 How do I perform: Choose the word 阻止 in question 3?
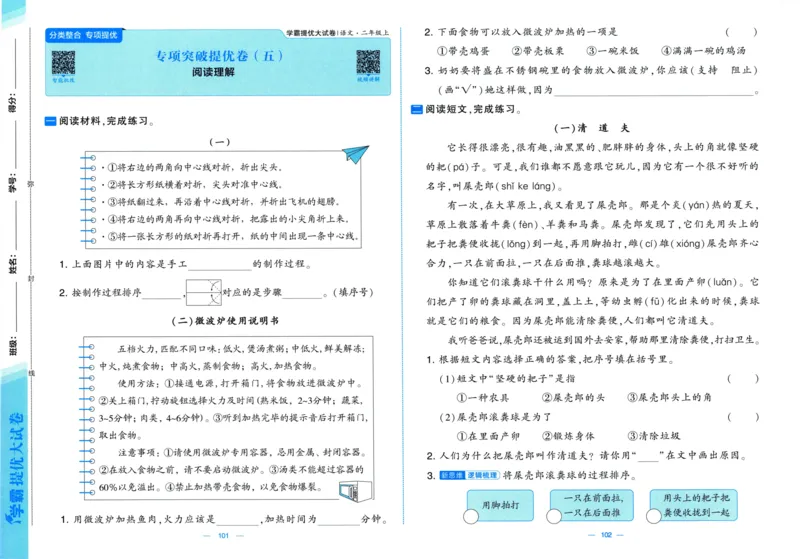click(741, 70)
